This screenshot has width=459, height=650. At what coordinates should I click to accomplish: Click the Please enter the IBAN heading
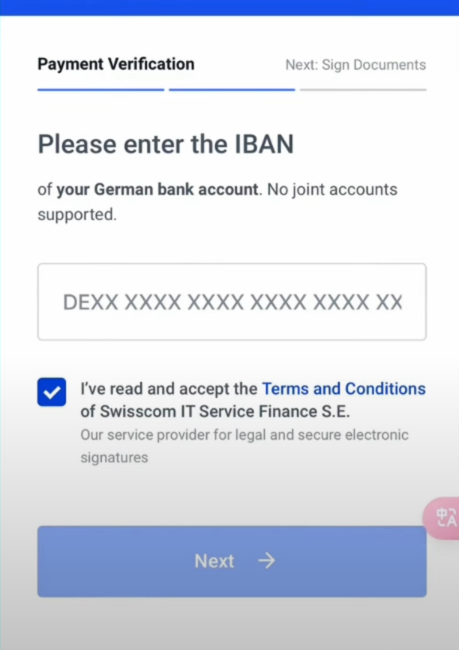coord(166,144)
